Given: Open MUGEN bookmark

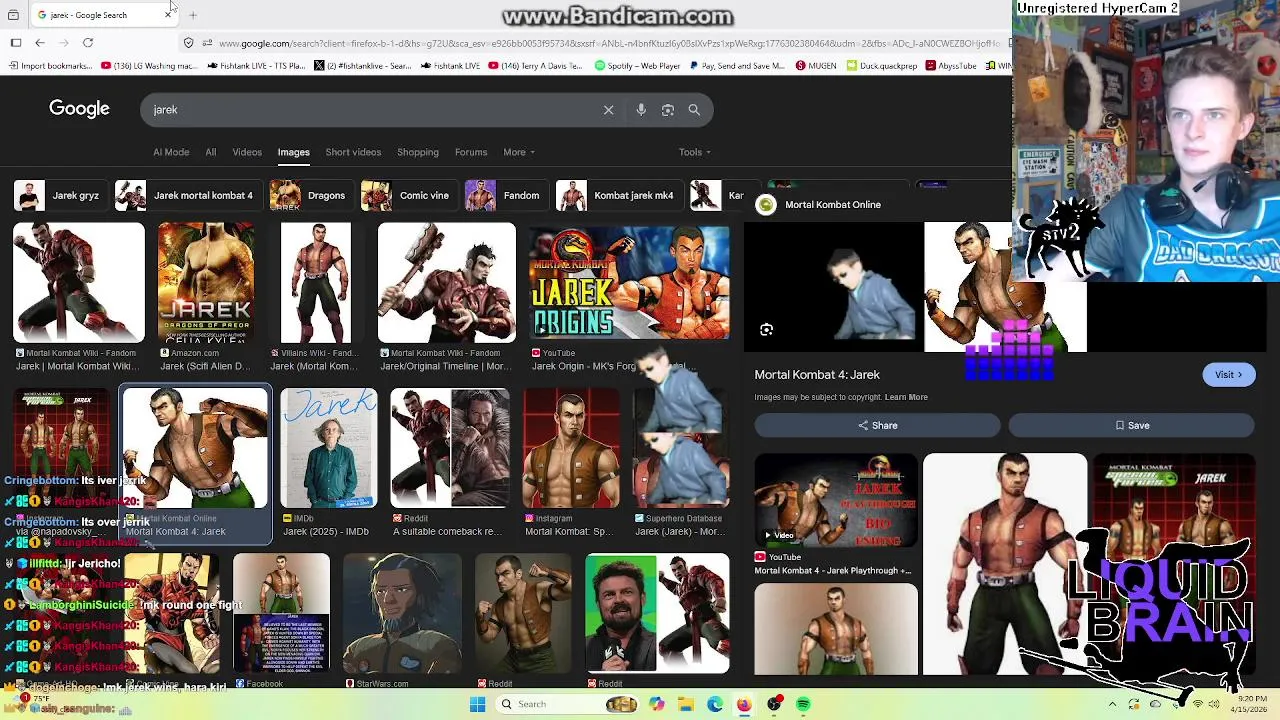Looking at the screenshot, I should [818, 66].
